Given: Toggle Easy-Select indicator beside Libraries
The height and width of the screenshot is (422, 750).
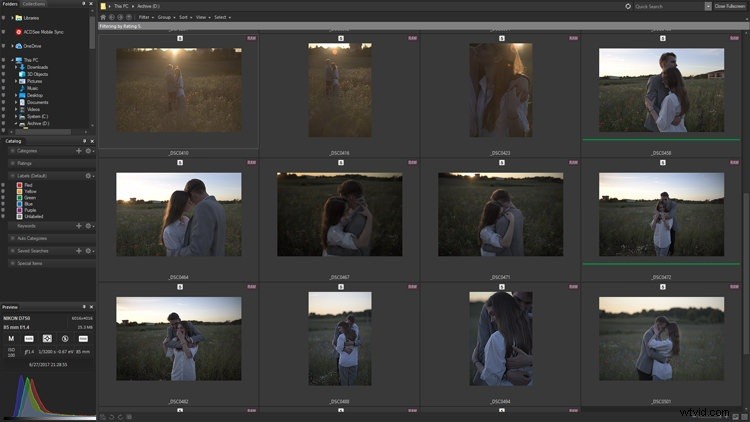Looking at the screenshot, I should pyautogui.click(x=3, y=18).
